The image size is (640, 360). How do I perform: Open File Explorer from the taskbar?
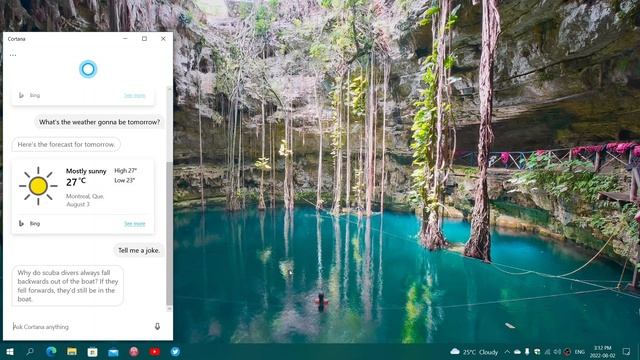[x=72, y=351]
